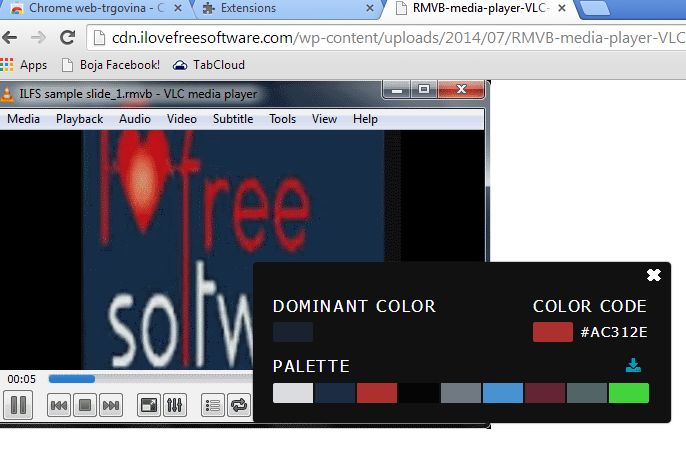Click the red color code swatch

tap(553, 332)
